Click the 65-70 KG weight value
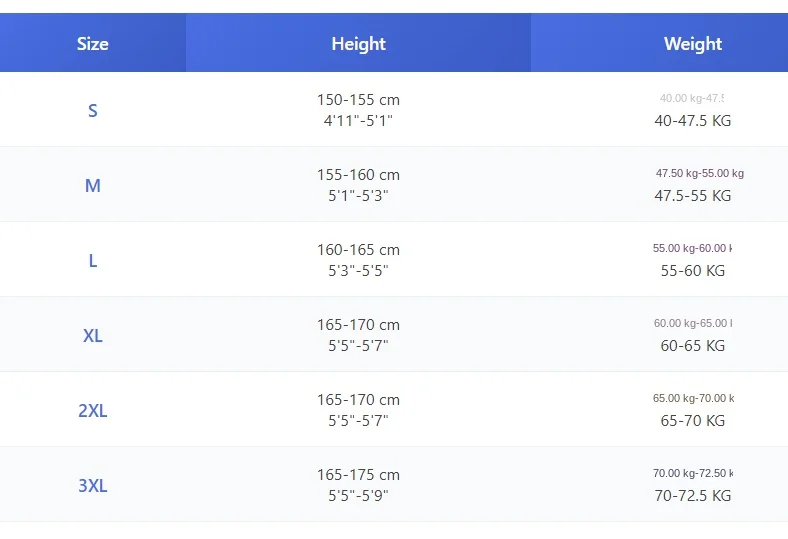The image size is (788, 539). pos(692,421)
